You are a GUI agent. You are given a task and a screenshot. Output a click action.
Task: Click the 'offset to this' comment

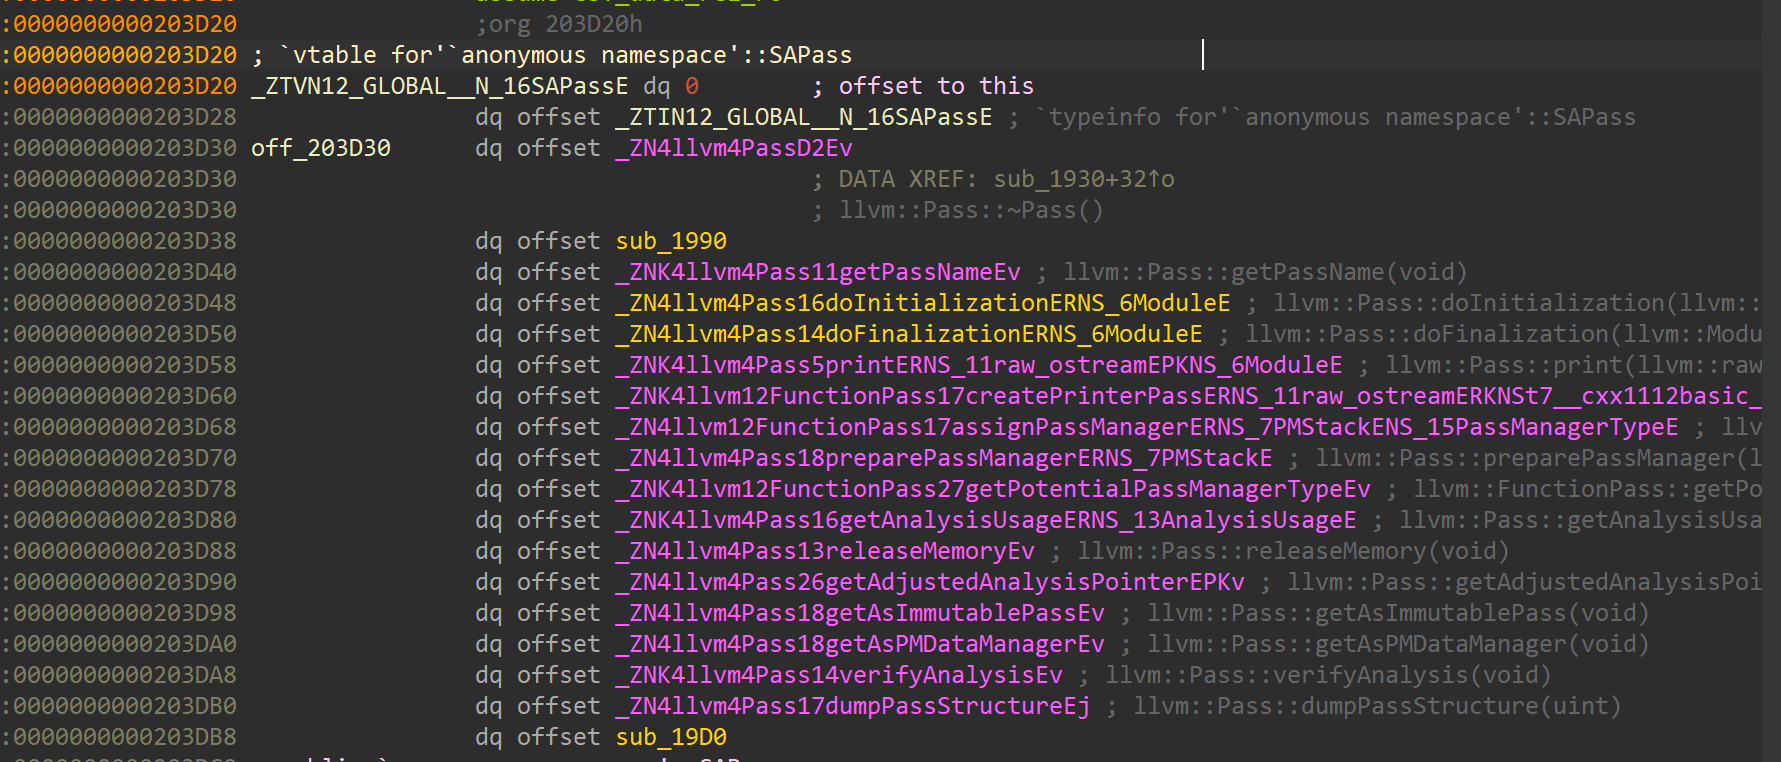pos(936,86)
